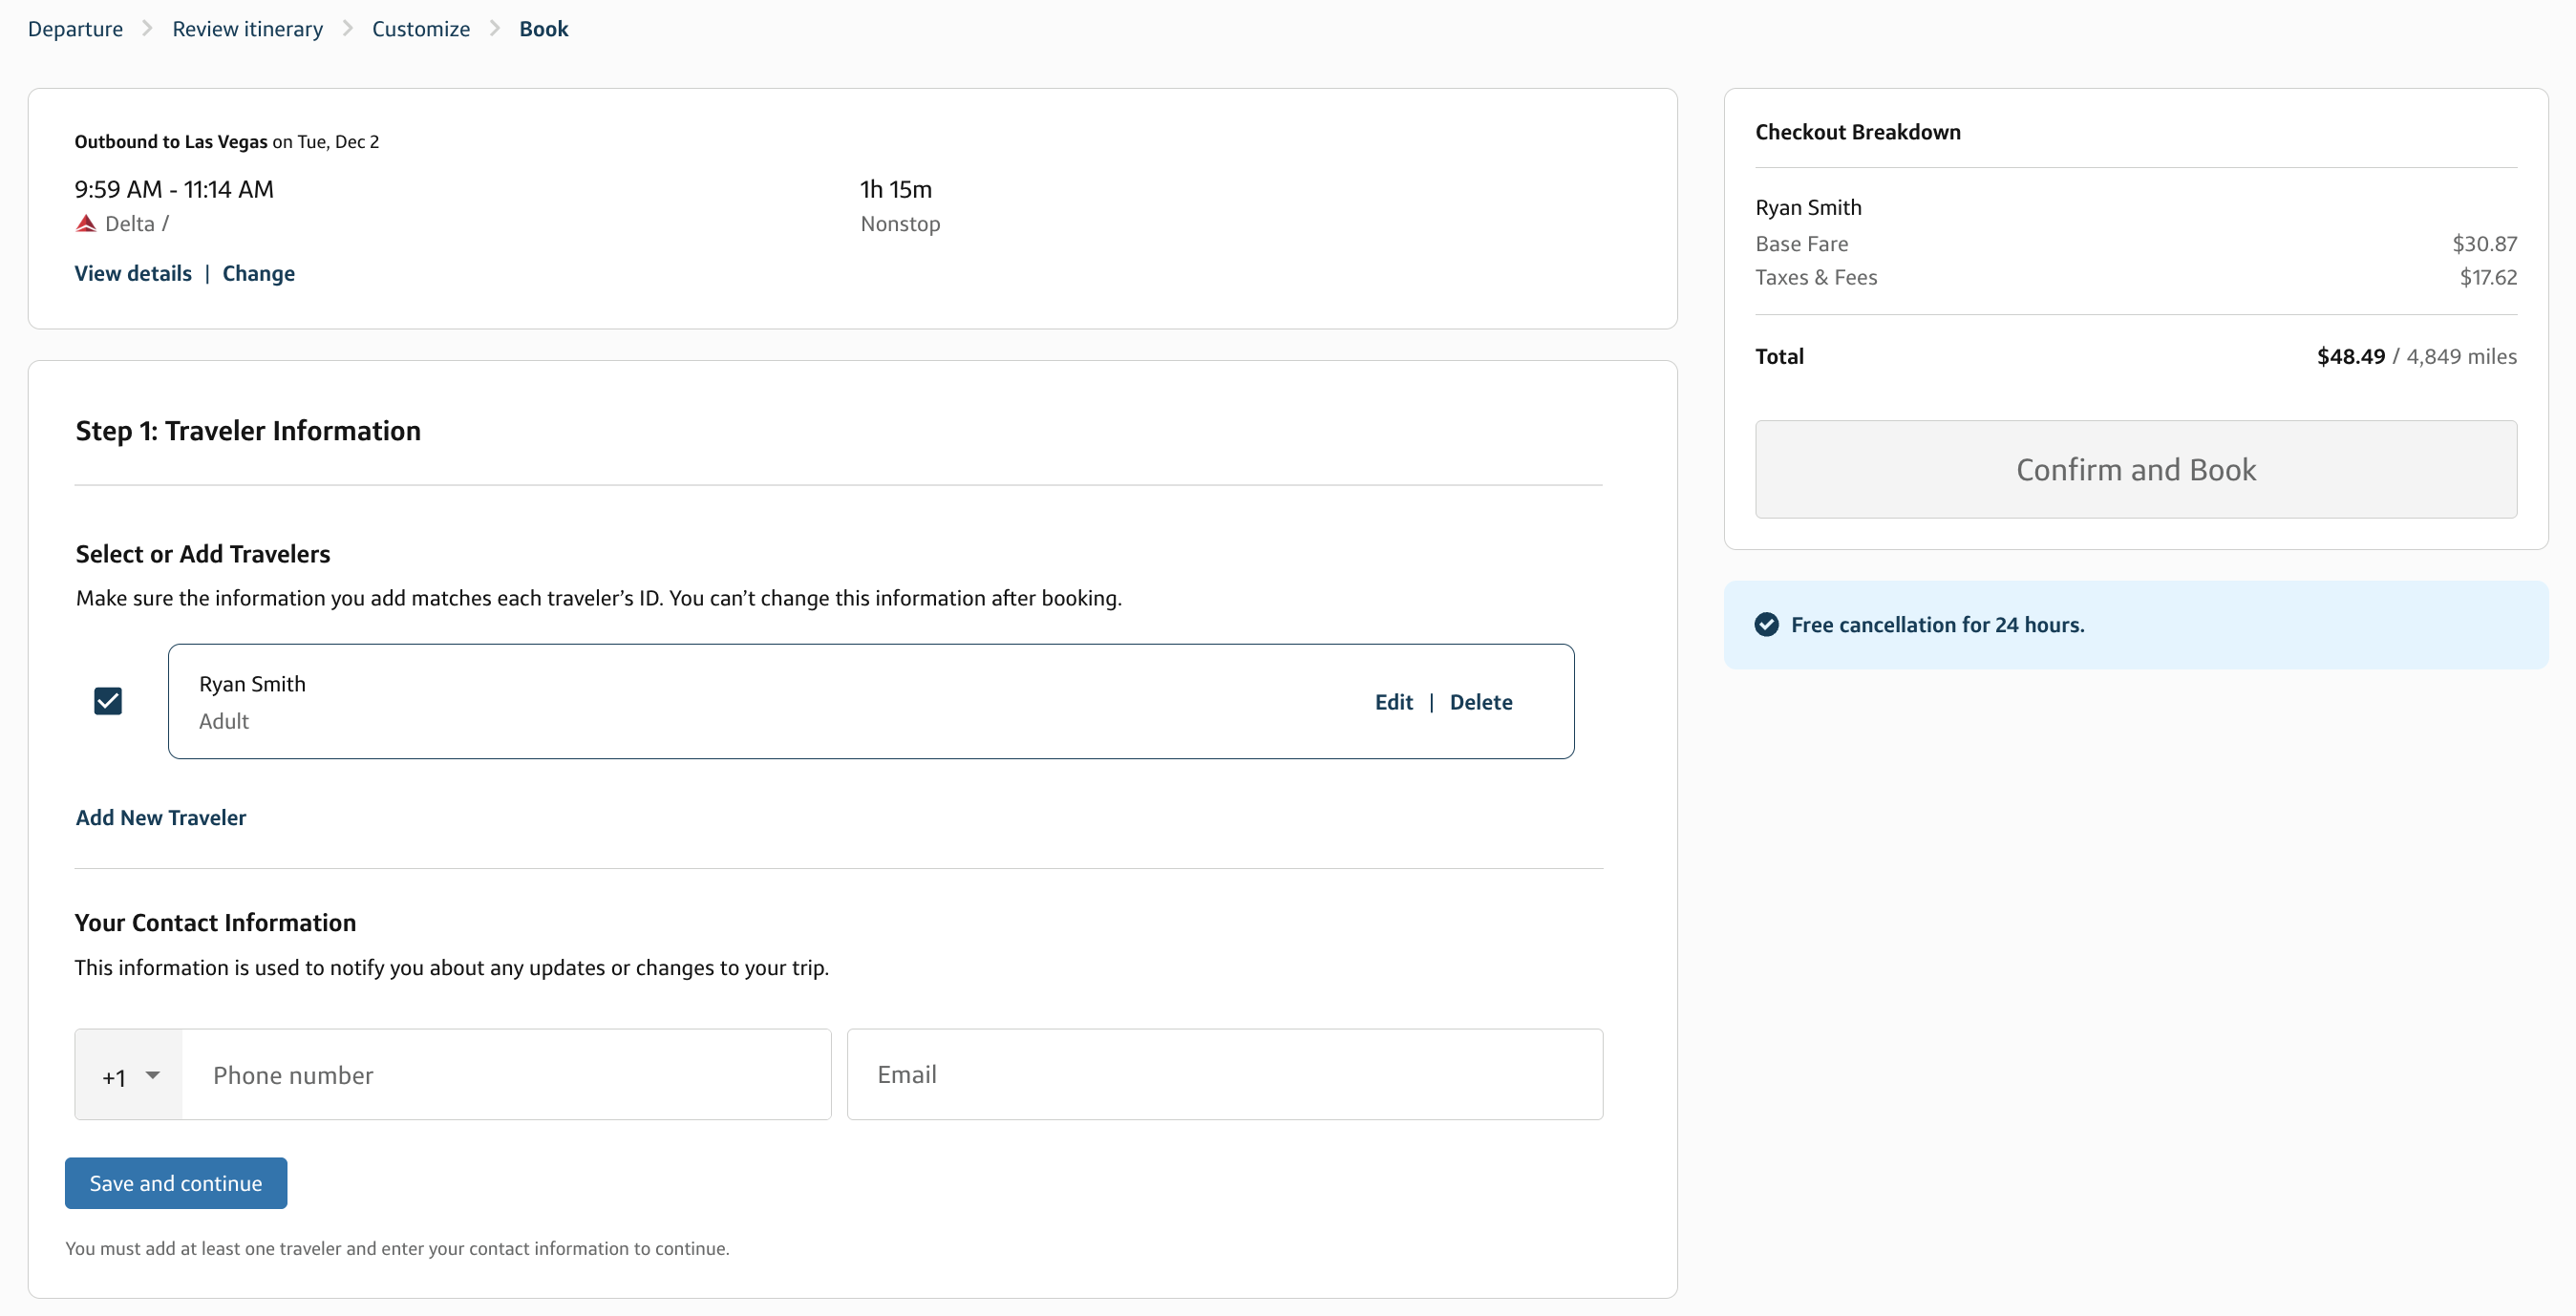
Task: Go to Review itinerary breadcrumb step
Action: pyautogui.click(x=247, y=29)
